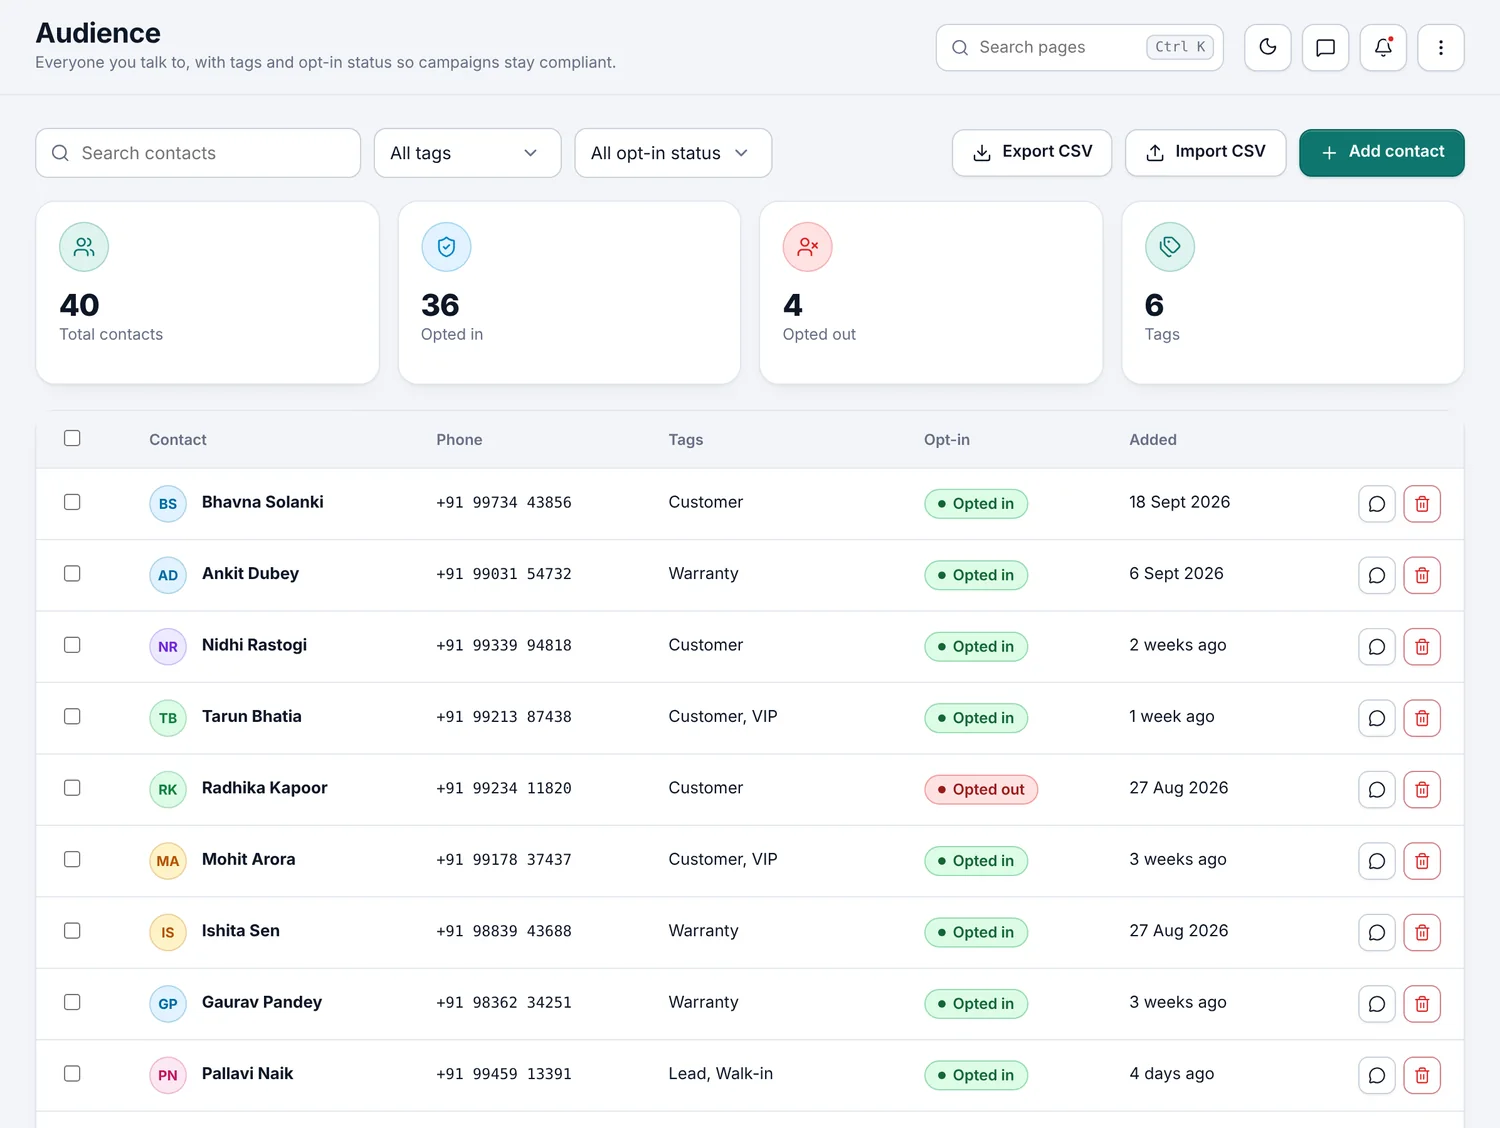
Task: Open the three-dot more options menu
Action: coord(1441,48)
